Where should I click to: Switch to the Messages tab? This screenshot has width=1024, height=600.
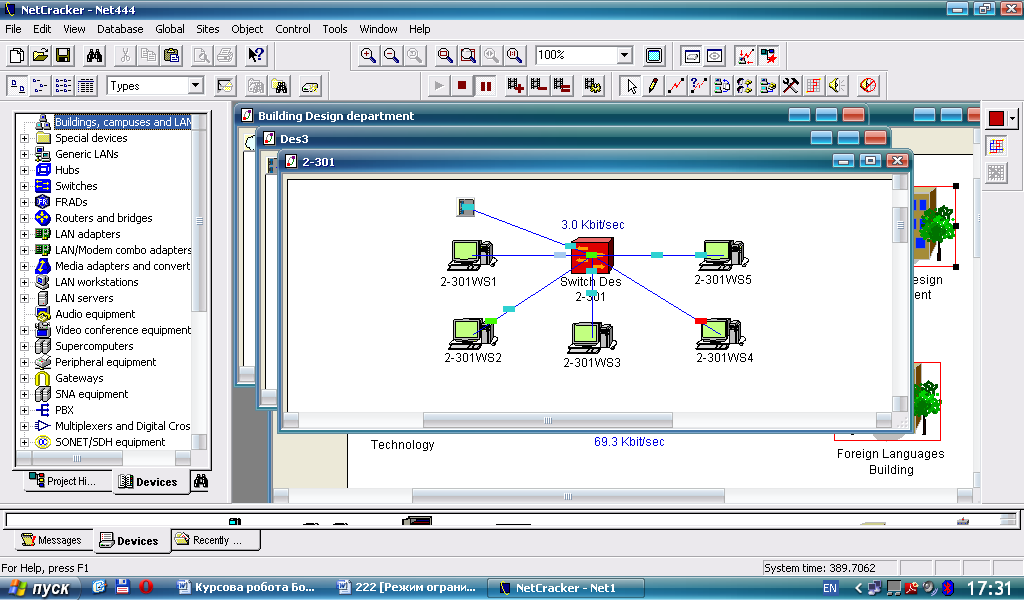coord(52,540)
